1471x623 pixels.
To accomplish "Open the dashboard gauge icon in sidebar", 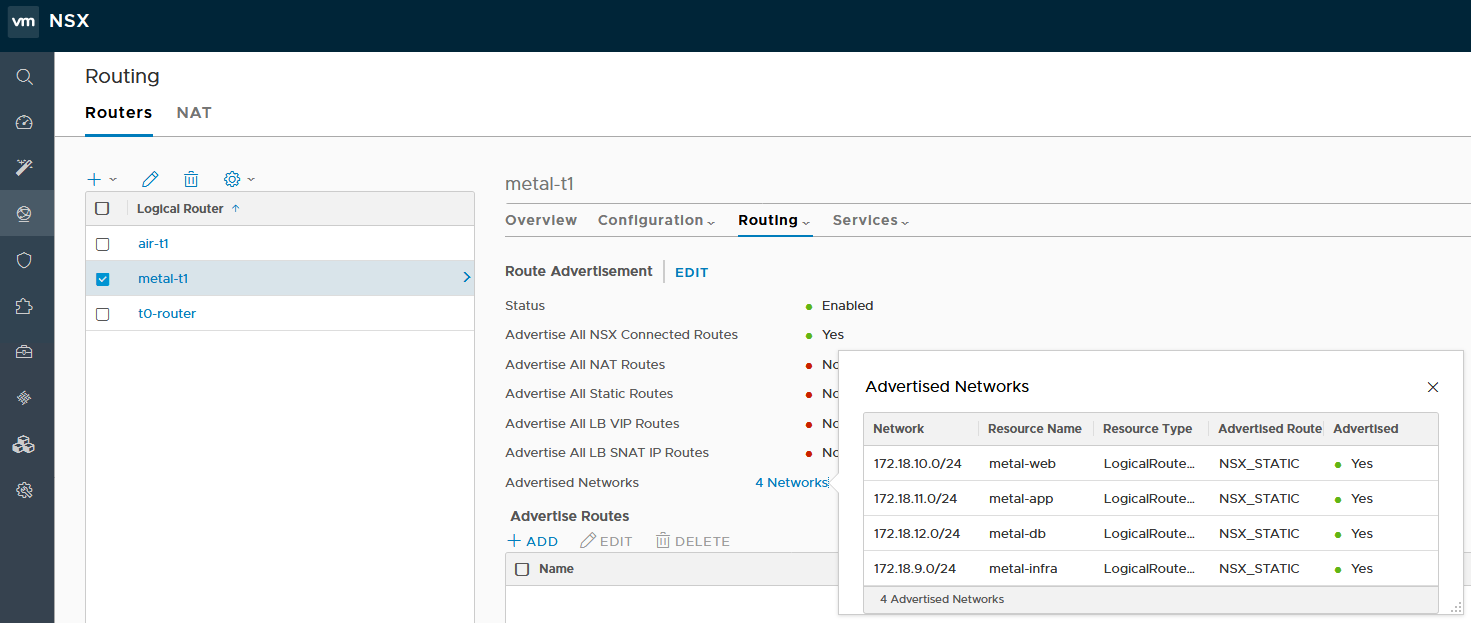I will click(x=25, y=122).
